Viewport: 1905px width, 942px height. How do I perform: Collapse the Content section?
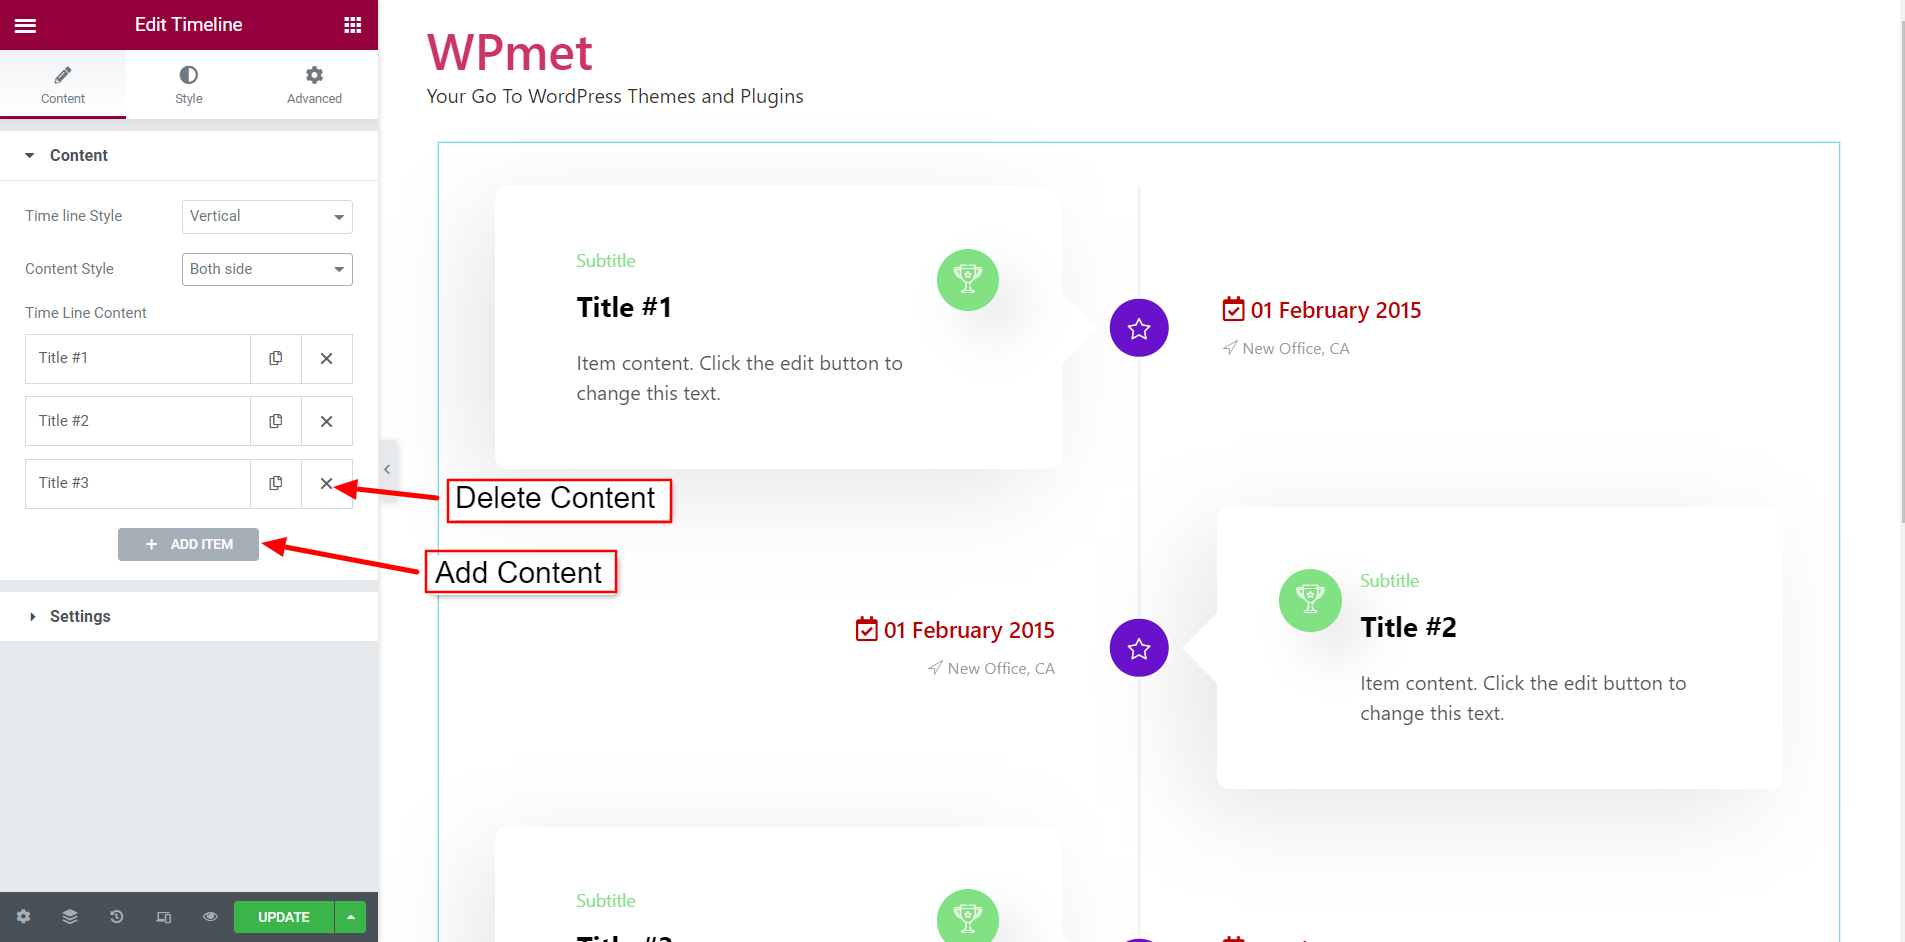(x=78, y=155)
